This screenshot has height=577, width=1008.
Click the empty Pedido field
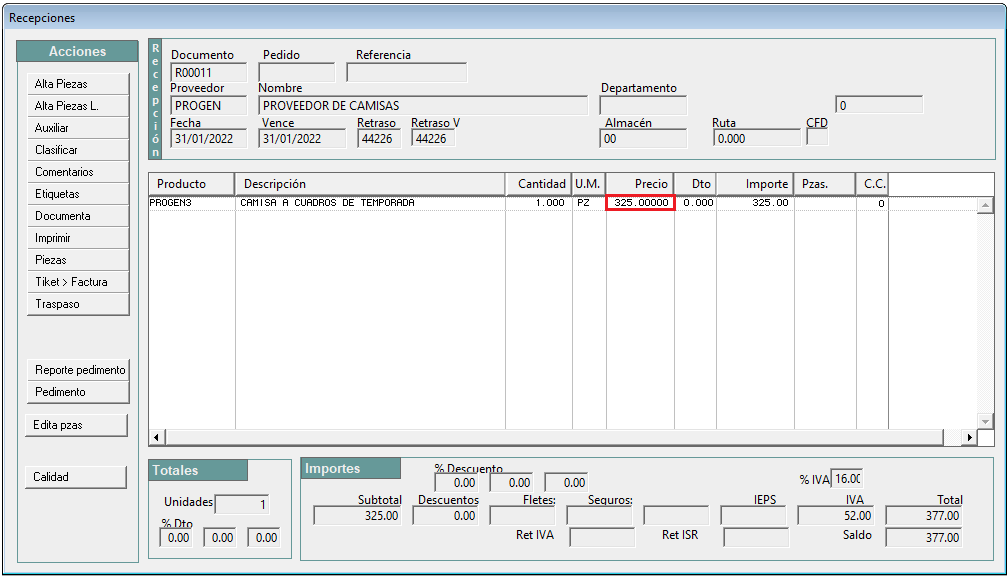tap(297, 73)
